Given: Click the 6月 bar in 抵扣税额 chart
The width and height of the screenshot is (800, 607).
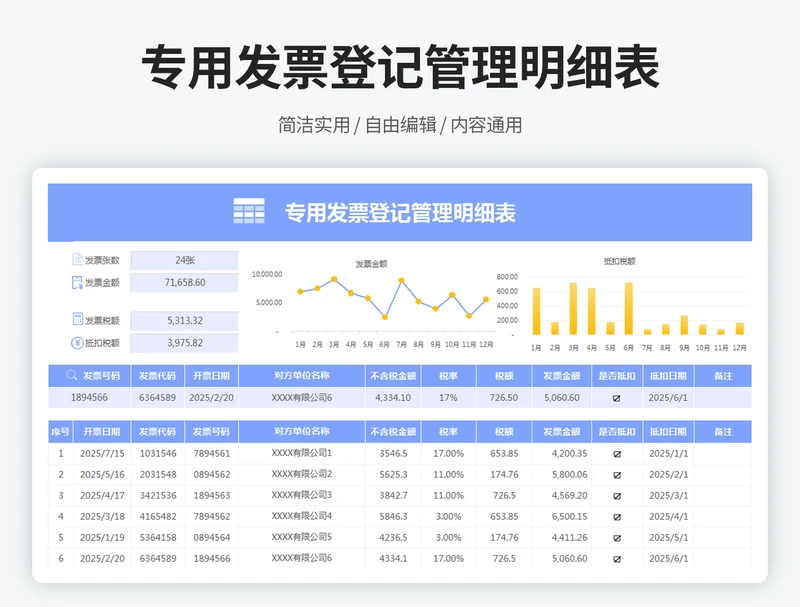Looking at the screenshot, I should tap(629, 309).
